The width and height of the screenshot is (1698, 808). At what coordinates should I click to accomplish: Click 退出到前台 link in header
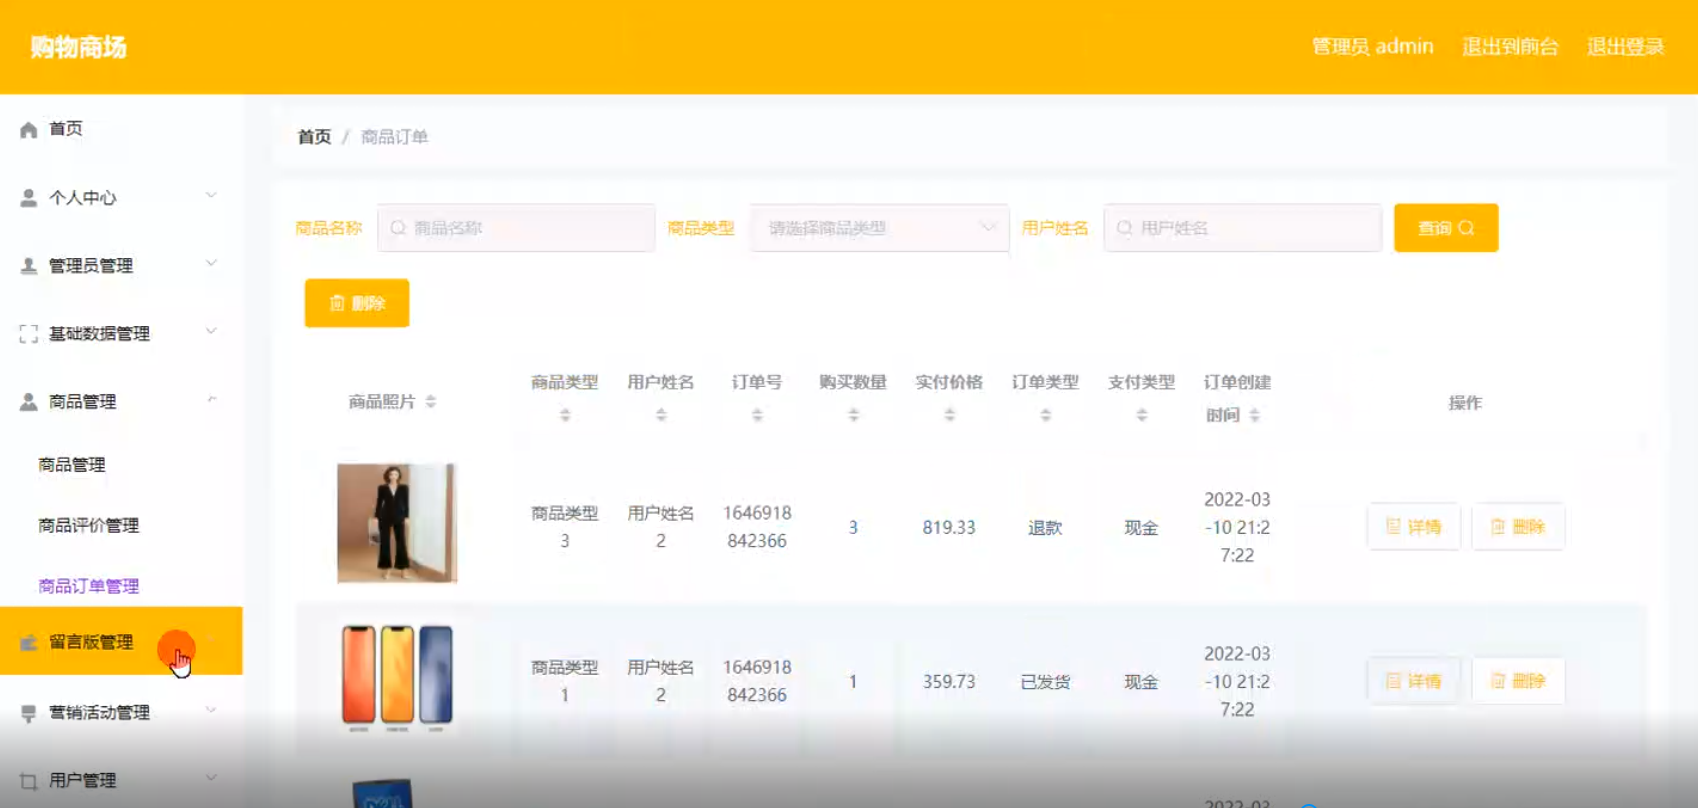pos(1510,47)
